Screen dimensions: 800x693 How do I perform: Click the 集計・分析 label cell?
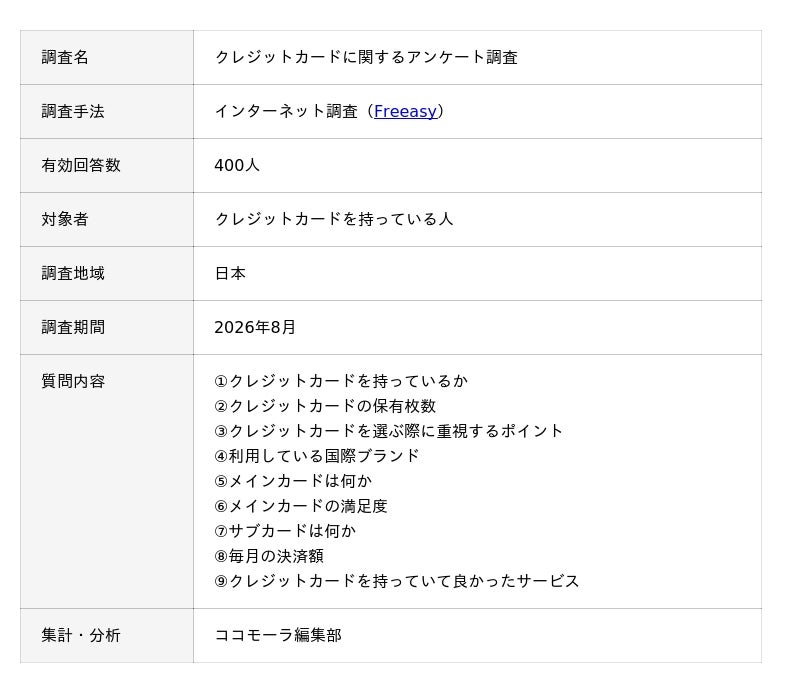pyautogui.click(x=107, y=636)
